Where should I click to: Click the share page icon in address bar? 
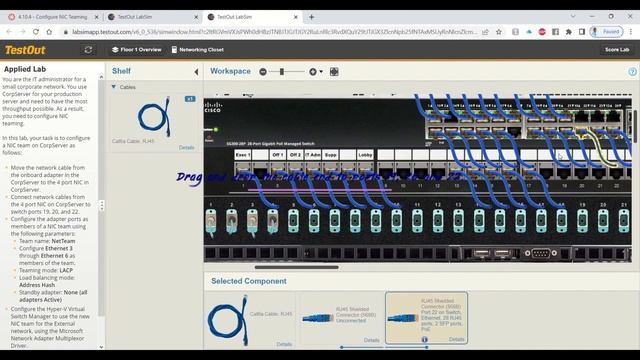(x=485, y=32)
